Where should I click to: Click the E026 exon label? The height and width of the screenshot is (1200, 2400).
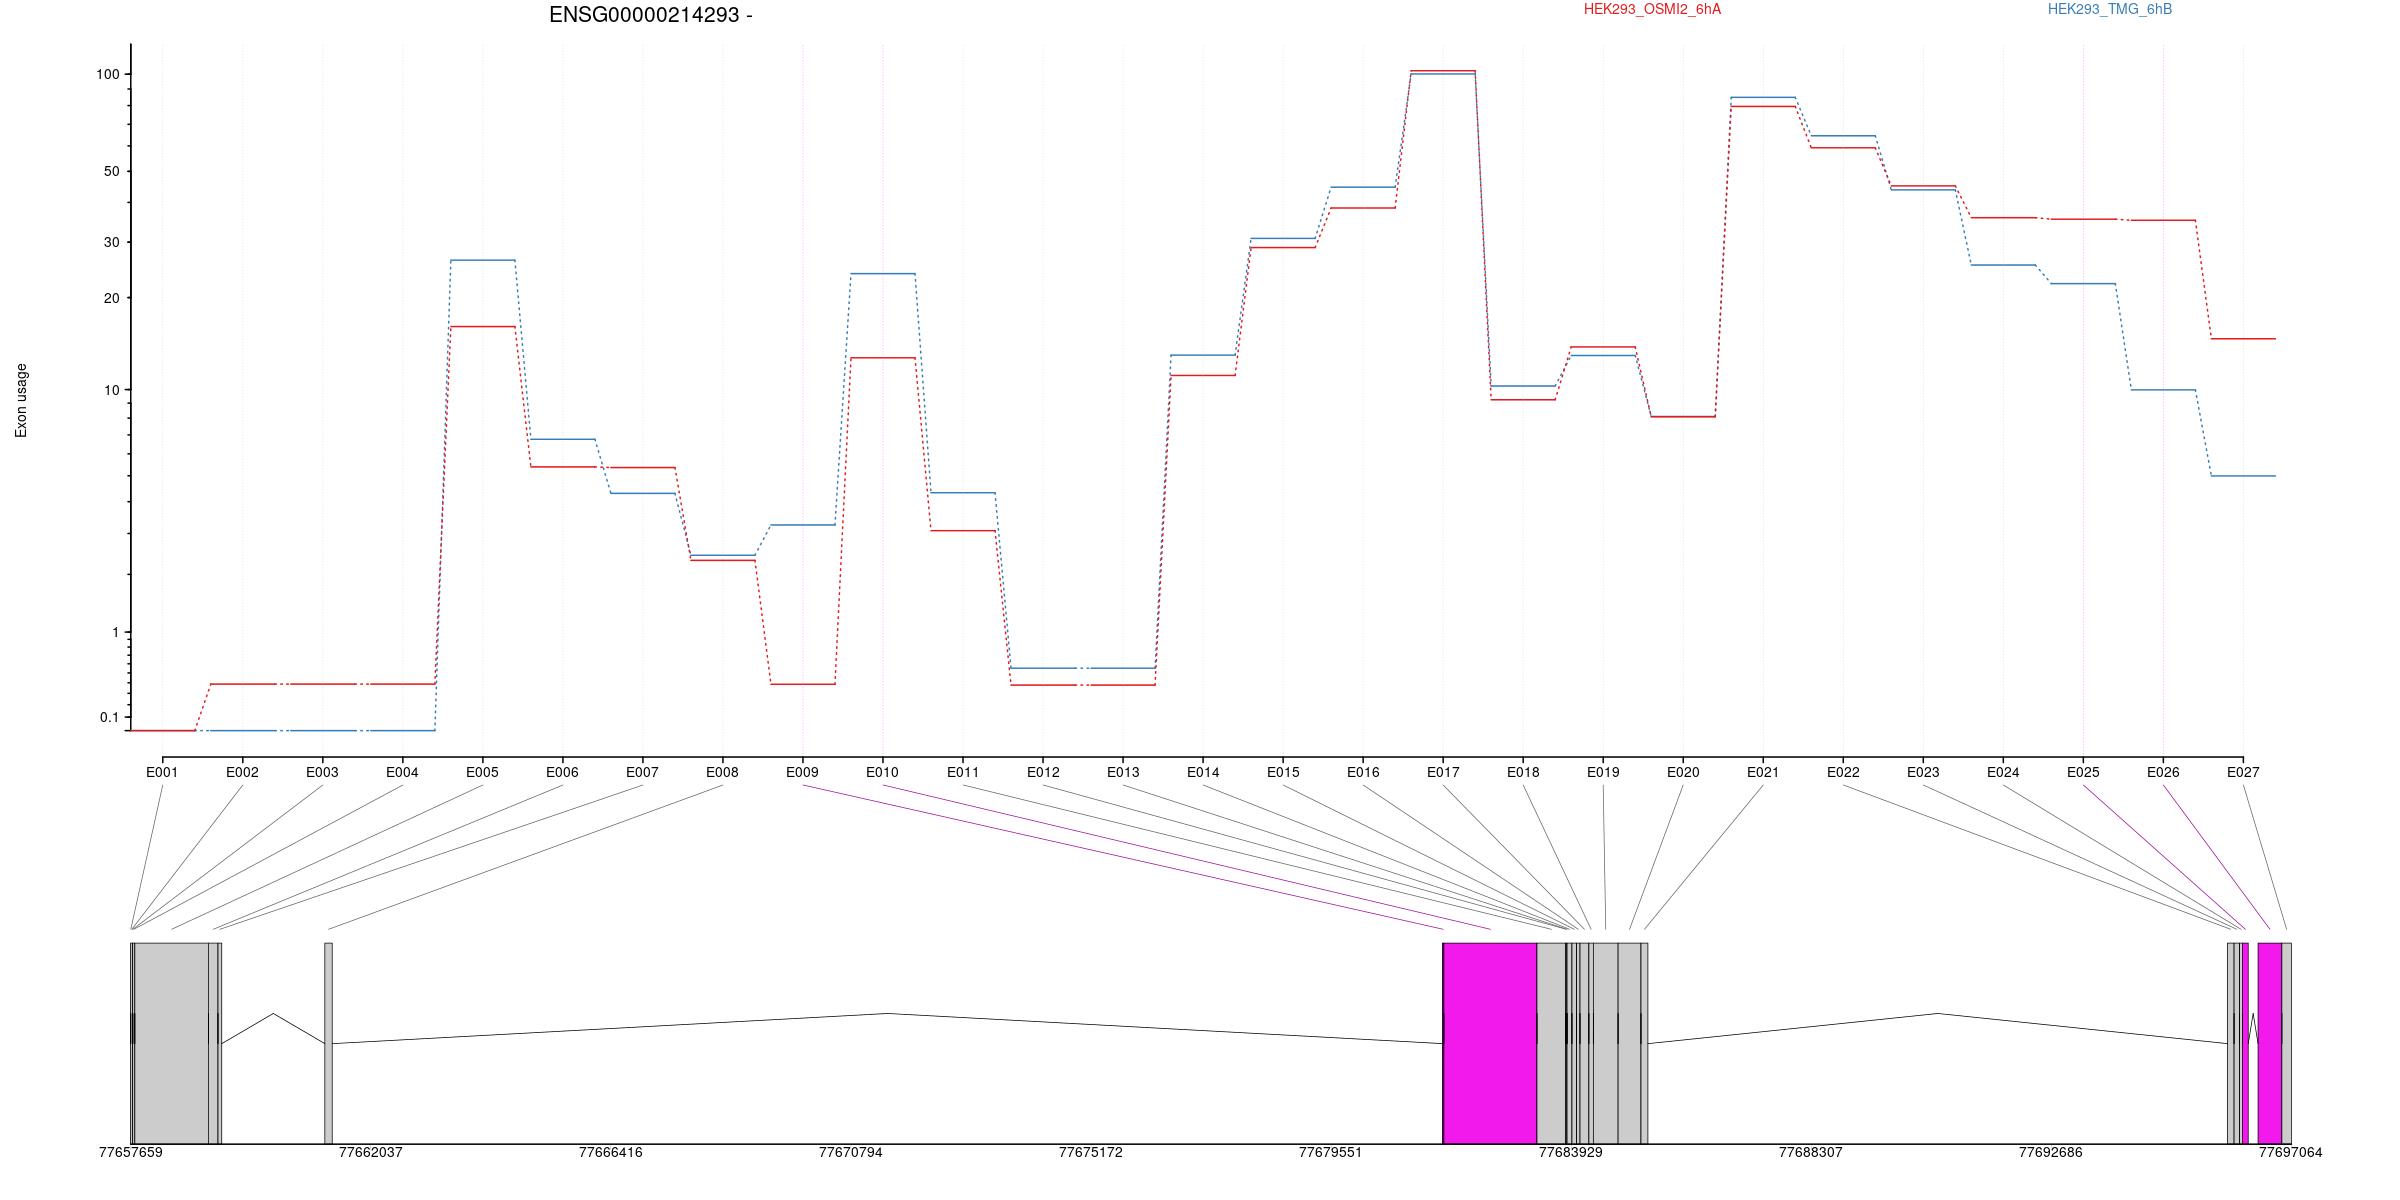pos(2163,772)
